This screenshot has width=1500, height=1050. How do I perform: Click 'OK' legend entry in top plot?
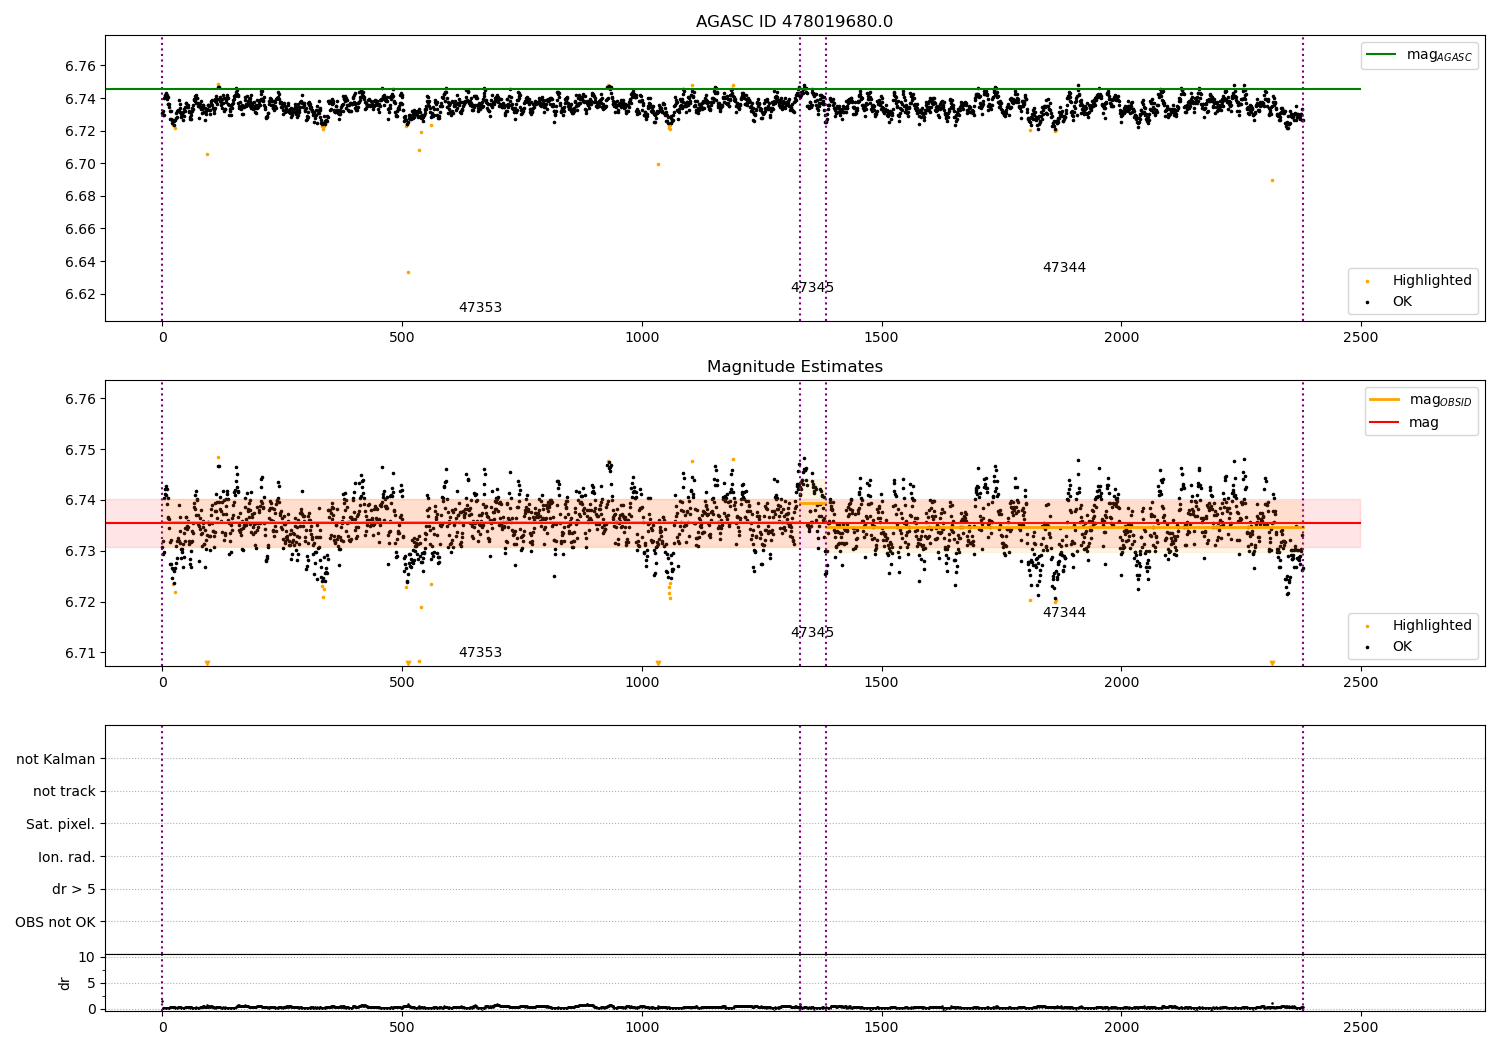click(1402, 302)
